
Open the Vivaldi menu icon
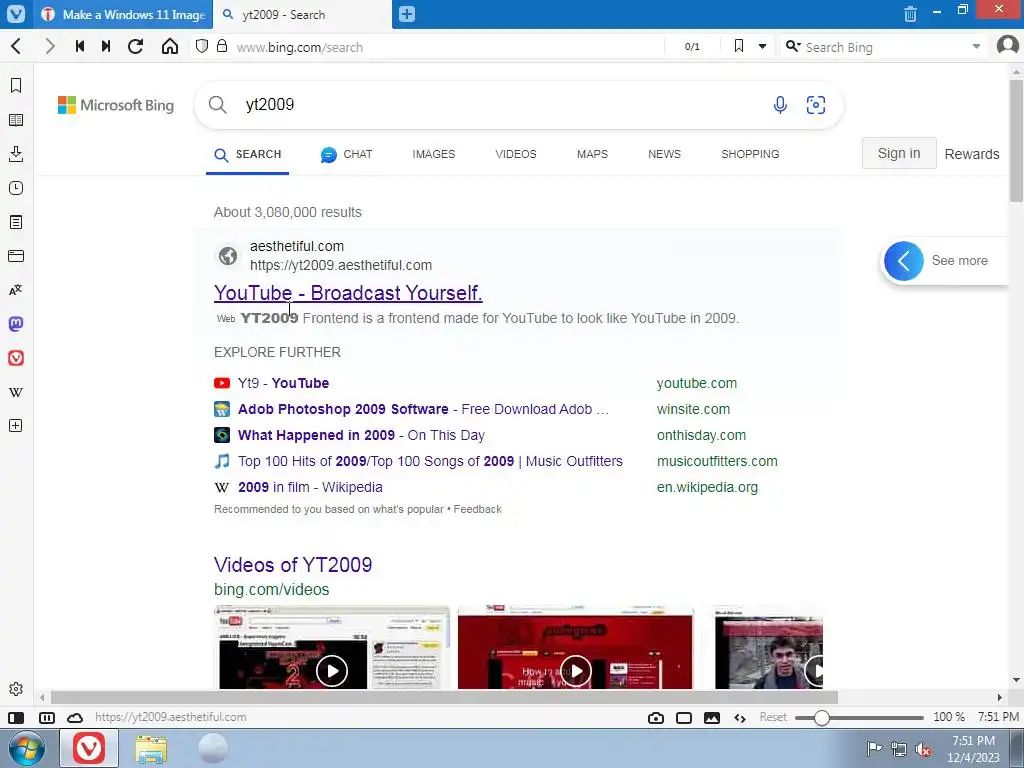[16, 14]
